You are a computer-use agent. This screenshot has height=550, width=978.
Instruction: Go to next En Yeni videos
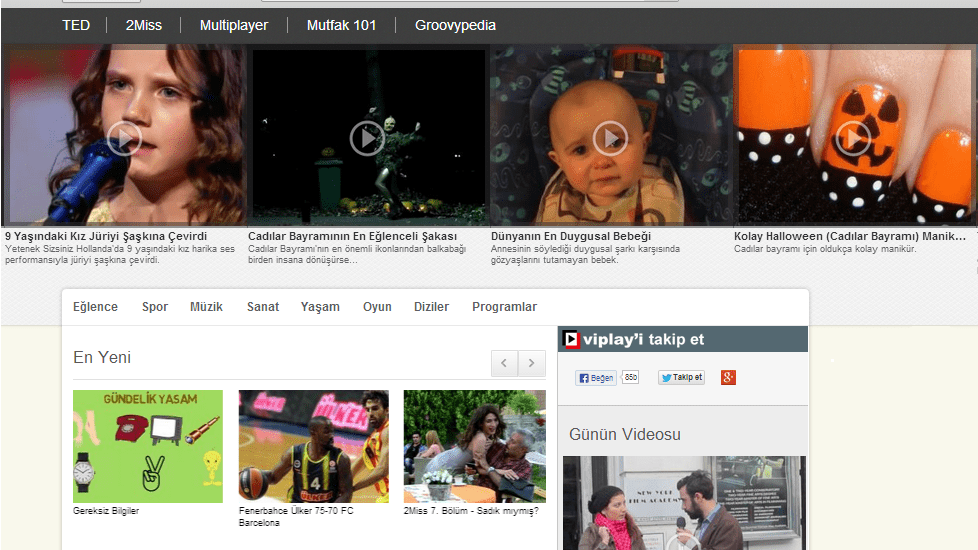click(532, 362)
